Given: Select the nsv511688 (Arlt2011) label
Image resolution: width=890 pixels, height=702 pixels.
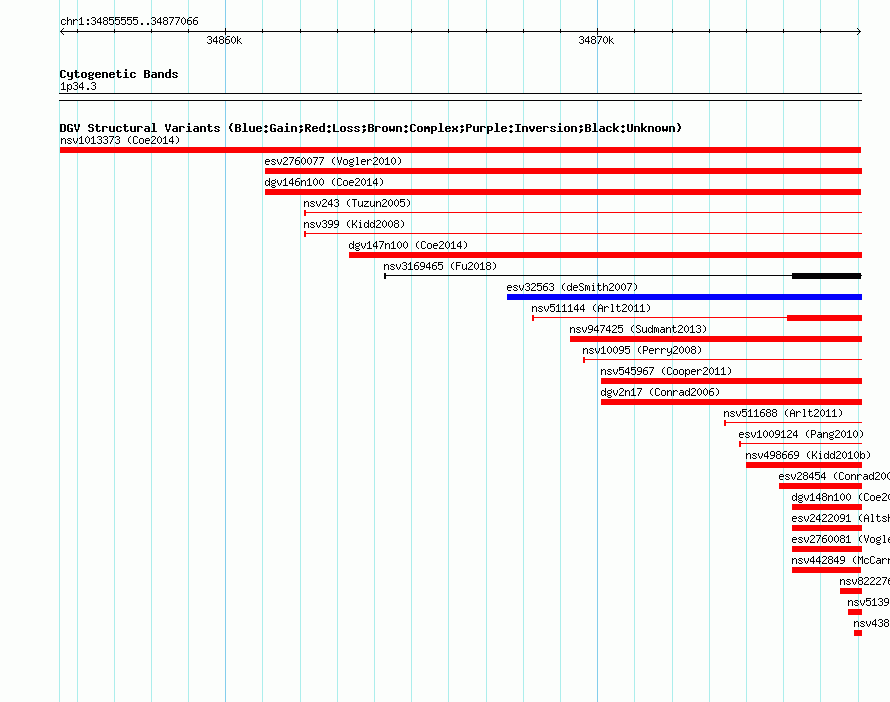Looking at the screenshot, I should 783,413.
